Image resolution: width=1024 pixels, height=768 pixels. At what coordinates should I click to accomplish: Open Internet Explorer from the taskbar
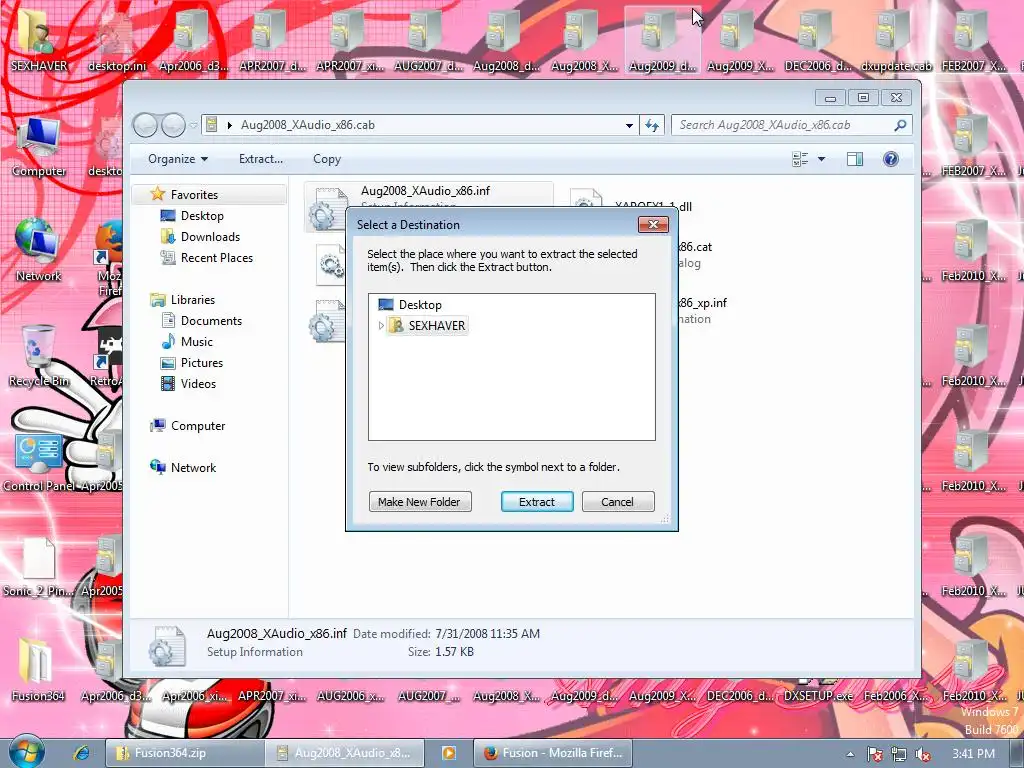coord(82,753)
